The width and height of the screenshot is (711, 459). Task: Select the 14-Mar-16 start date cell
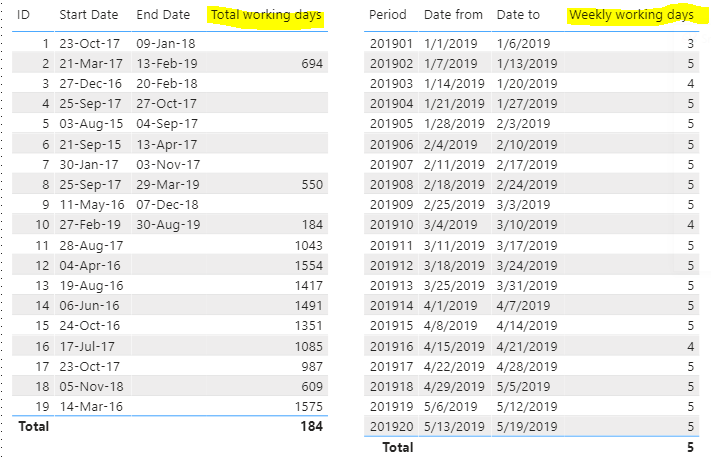click(x=91, y=406)
